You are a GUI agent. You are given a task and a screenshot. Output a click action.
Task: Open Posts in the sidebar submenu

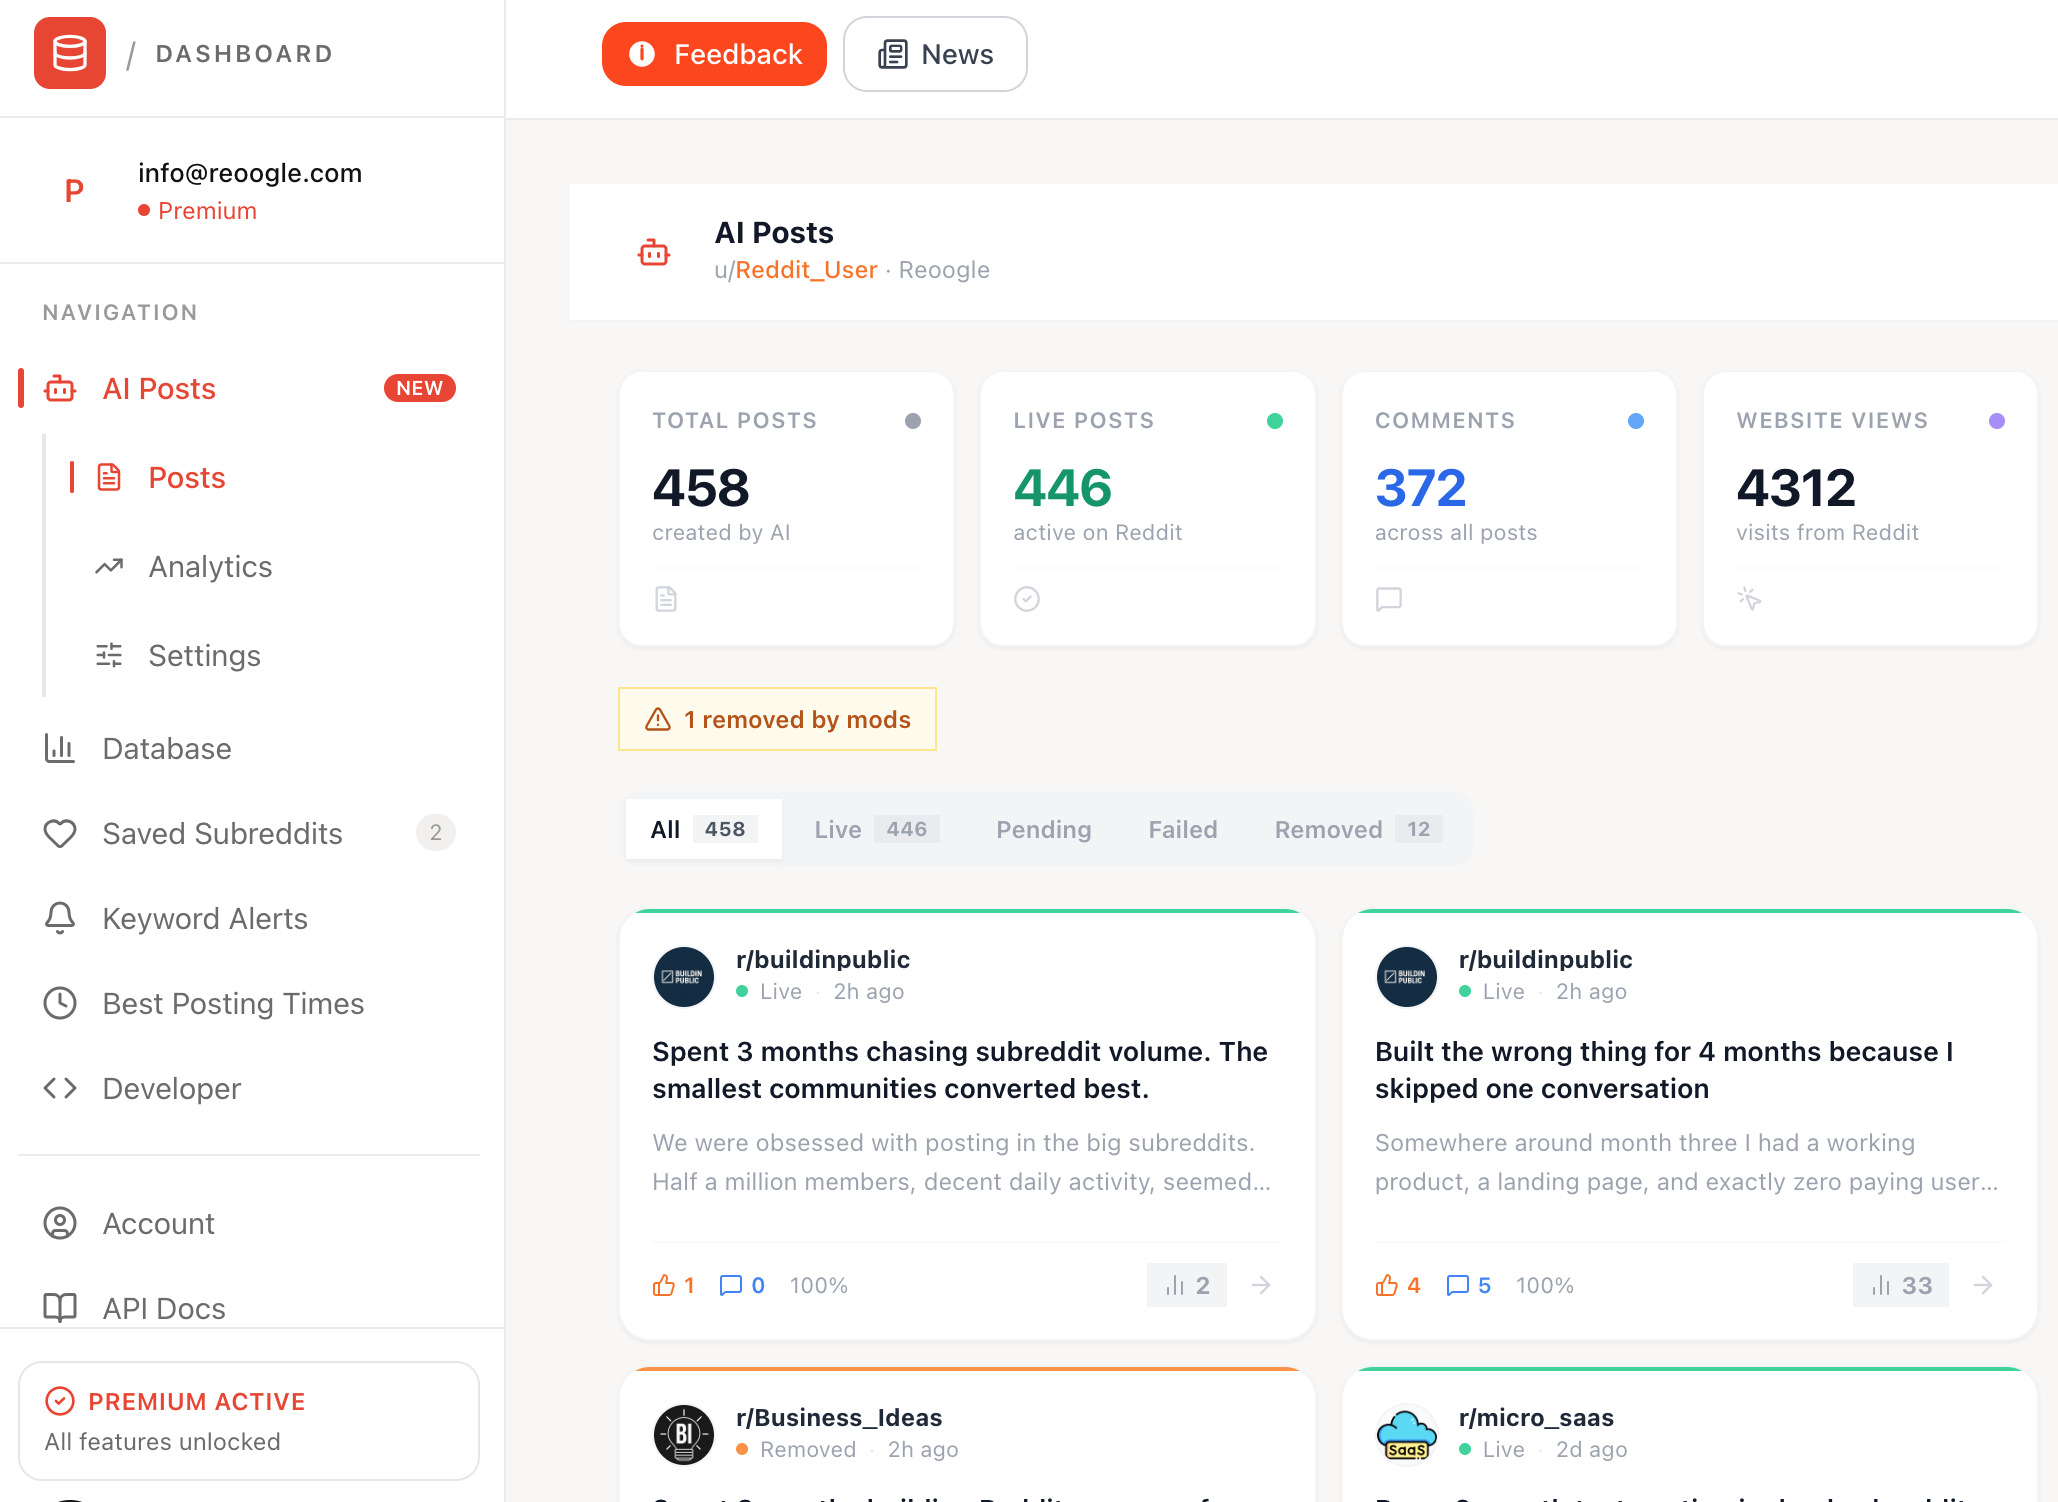click(x=186, y=478)
